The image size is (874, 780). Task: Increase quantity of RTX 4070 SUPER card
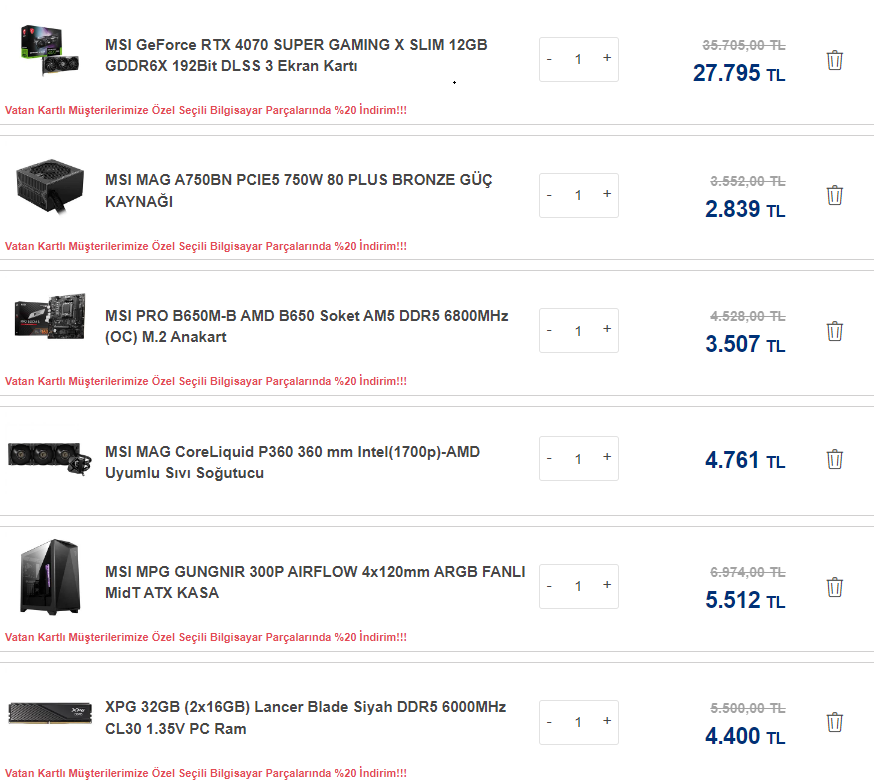pos(607,59)
